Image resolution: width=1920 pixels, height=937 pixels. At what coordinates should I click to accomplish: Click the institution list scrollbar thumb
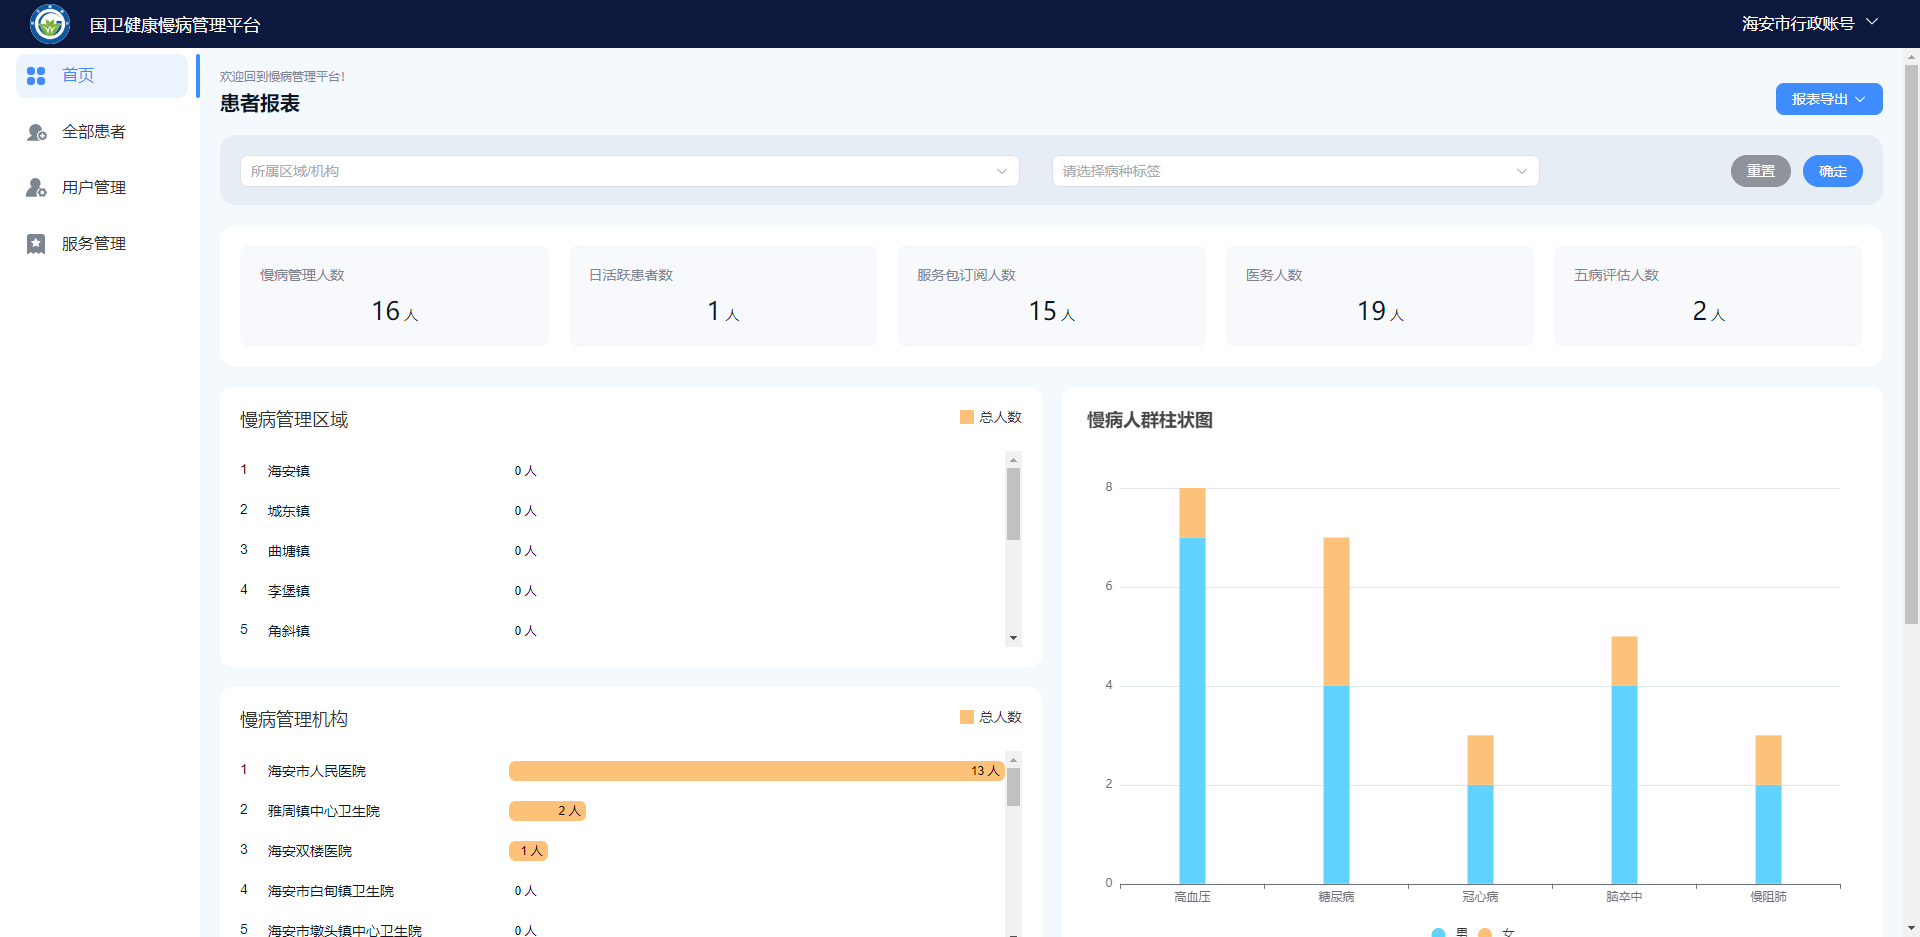tap(1013, 787)
